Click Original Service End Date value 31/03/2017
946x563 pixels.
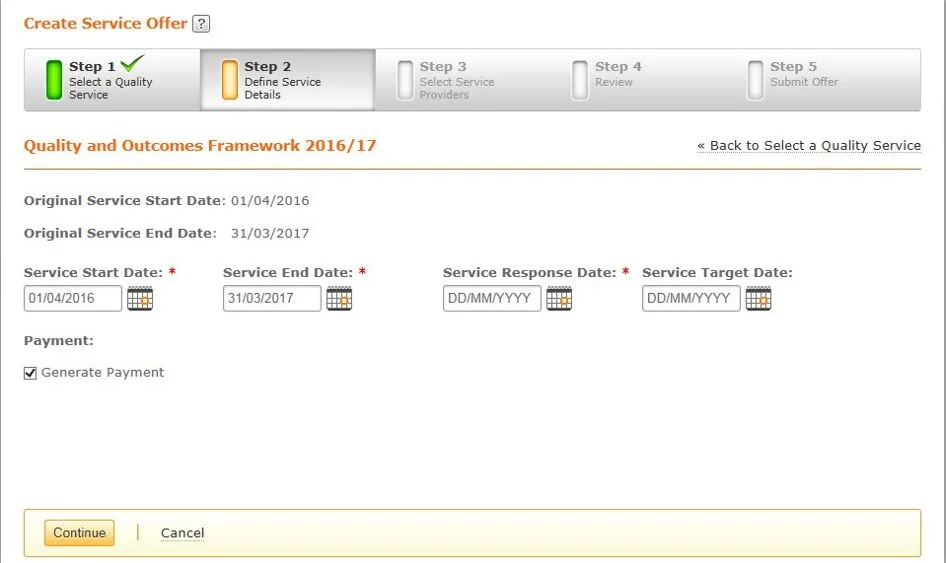[270, 233]
